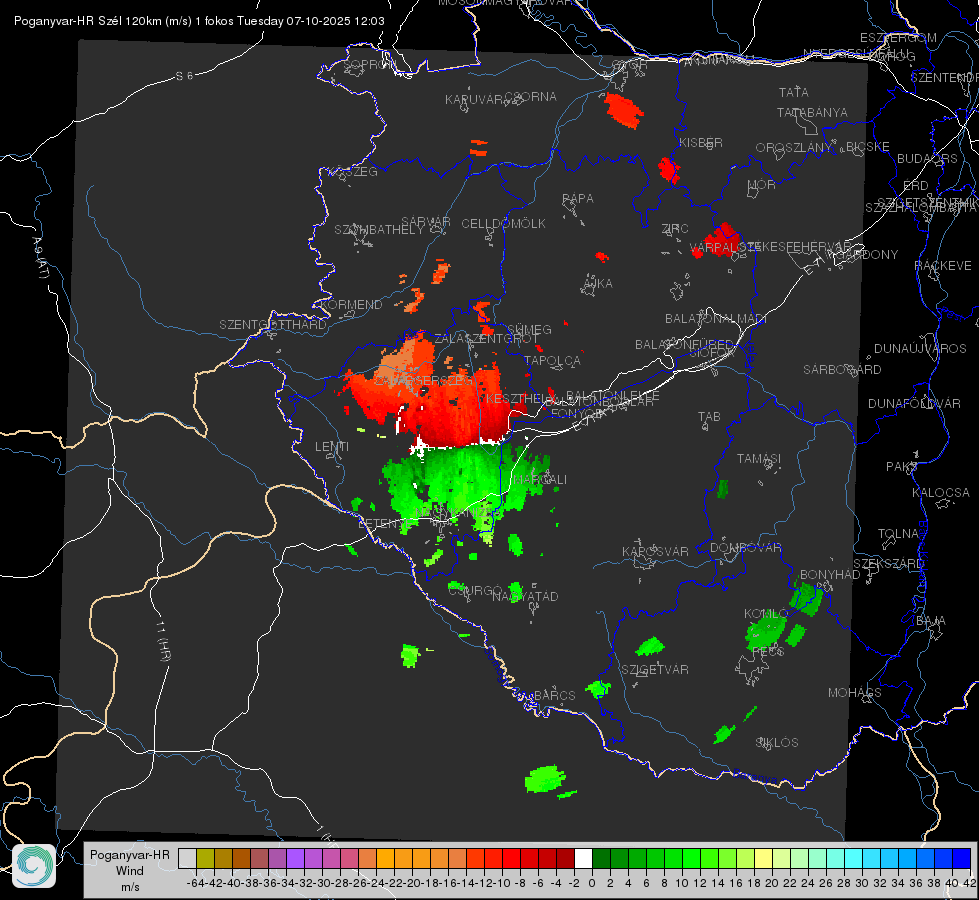Click the CELLDÖMÖLK city label
Image resolution: width=979 pixels, height=900 pixels.
pyautogui.click(x=504, y=224)
